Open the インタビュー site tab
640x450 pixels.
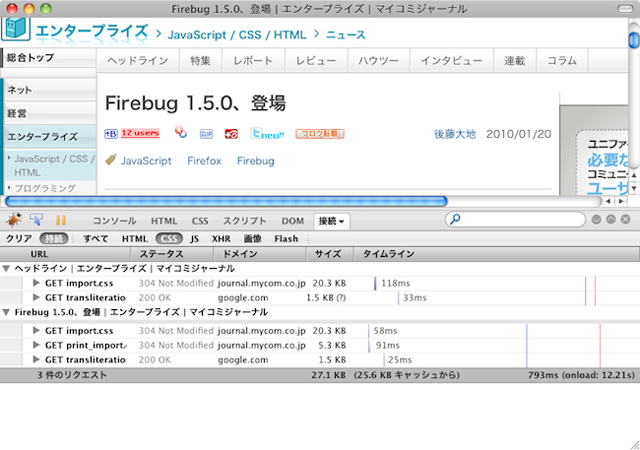click(452, 61)
